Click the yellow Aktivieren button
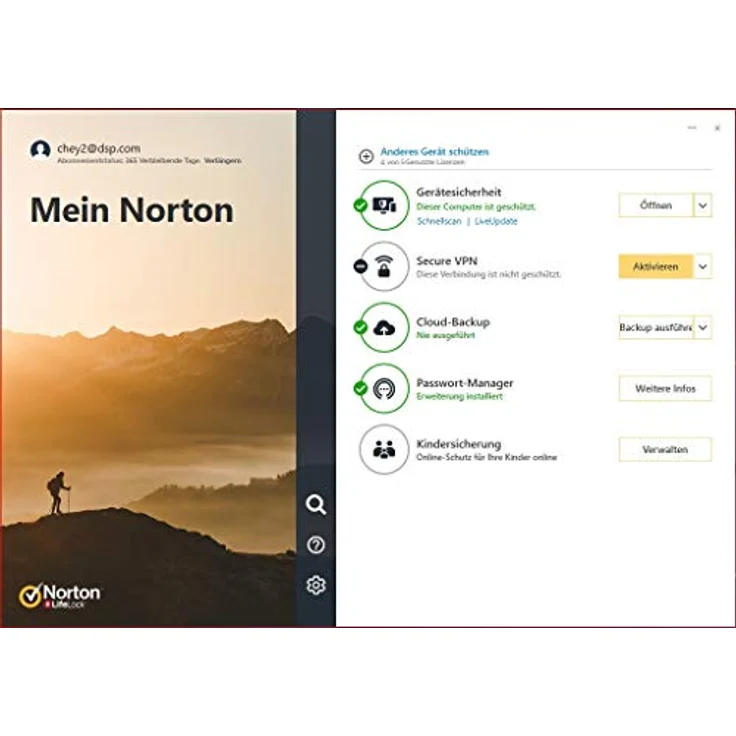 (x=656, y=266)
